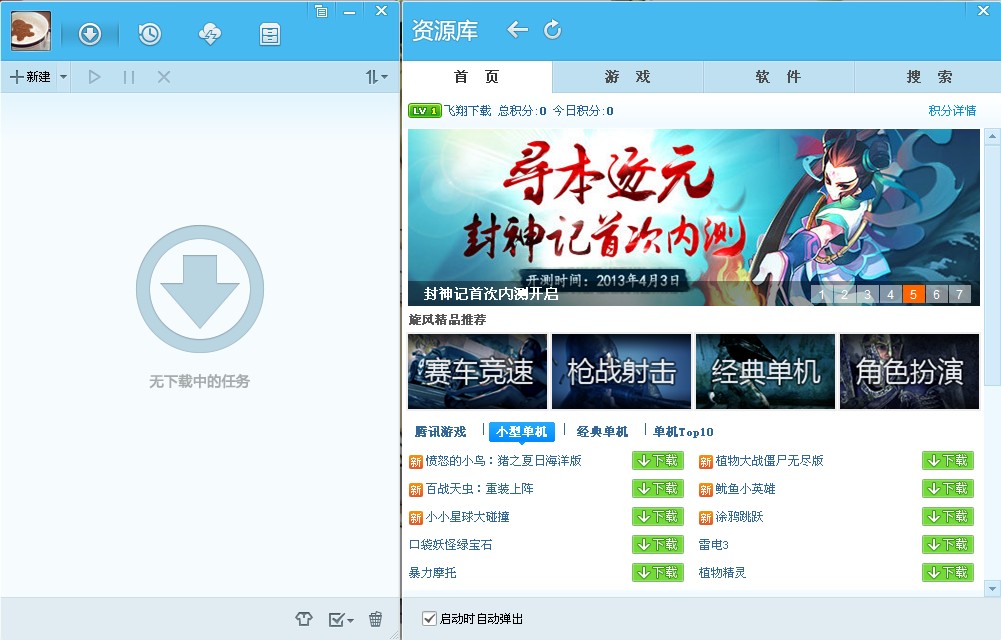This screenshot has height=640, width=1001.
Task: Open the sort order dropdown
Action: tap(376, 77)
